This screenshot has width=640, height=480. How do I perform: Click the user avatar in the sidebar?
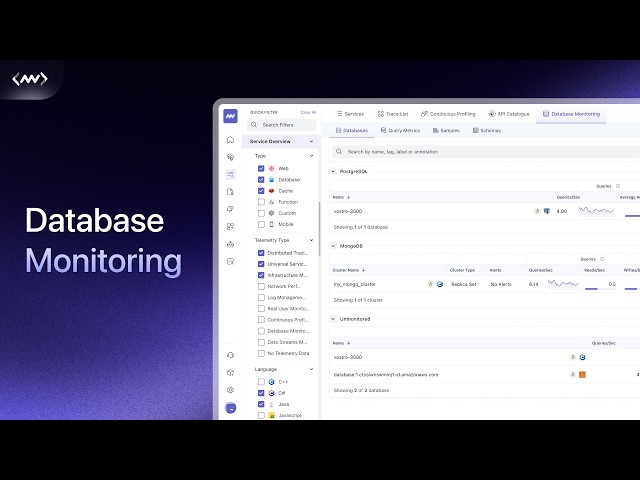pyautogui.click(x=231, y=407)
